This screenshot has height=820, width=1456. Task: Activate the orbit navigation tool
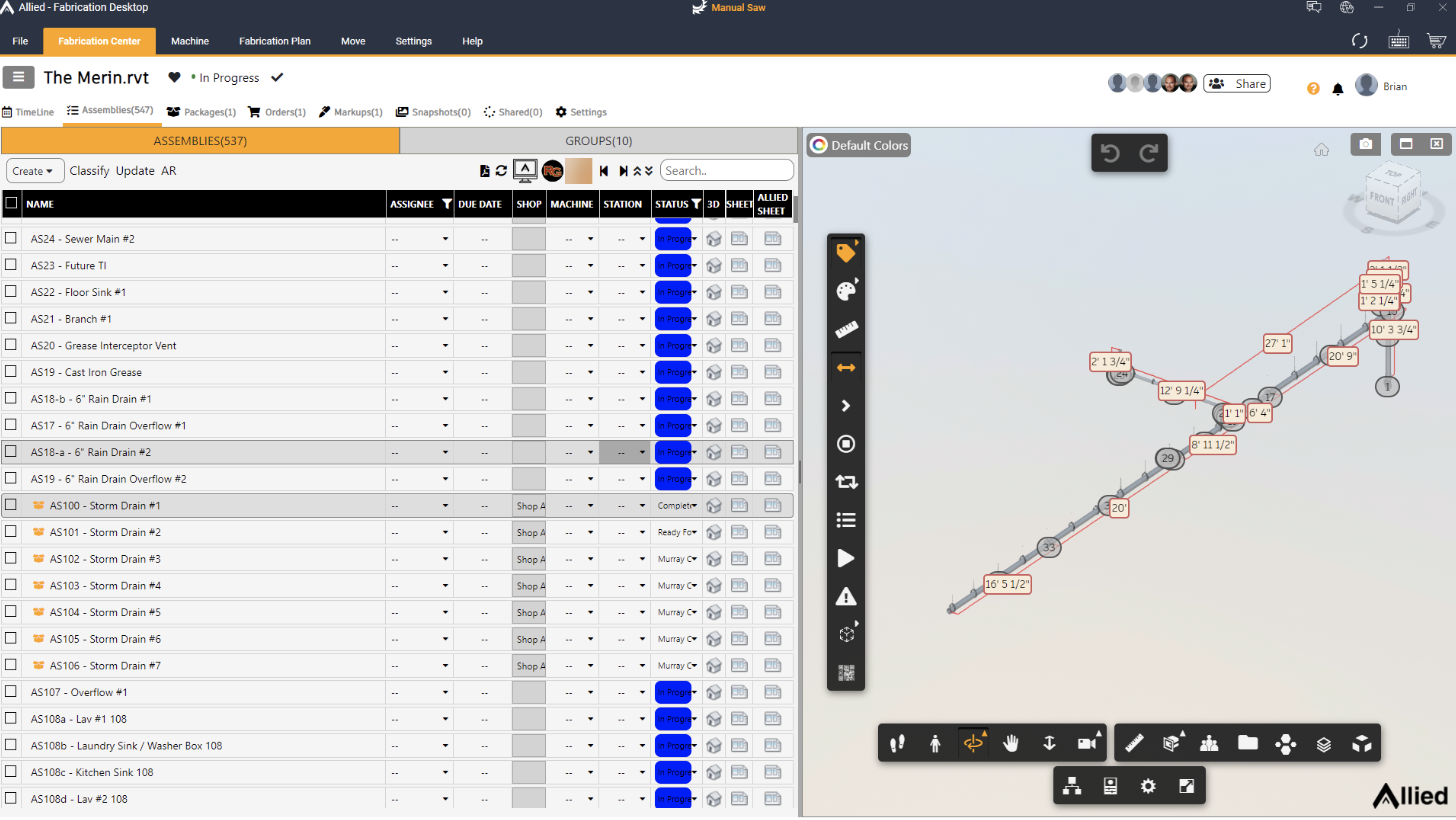point(973,743)
